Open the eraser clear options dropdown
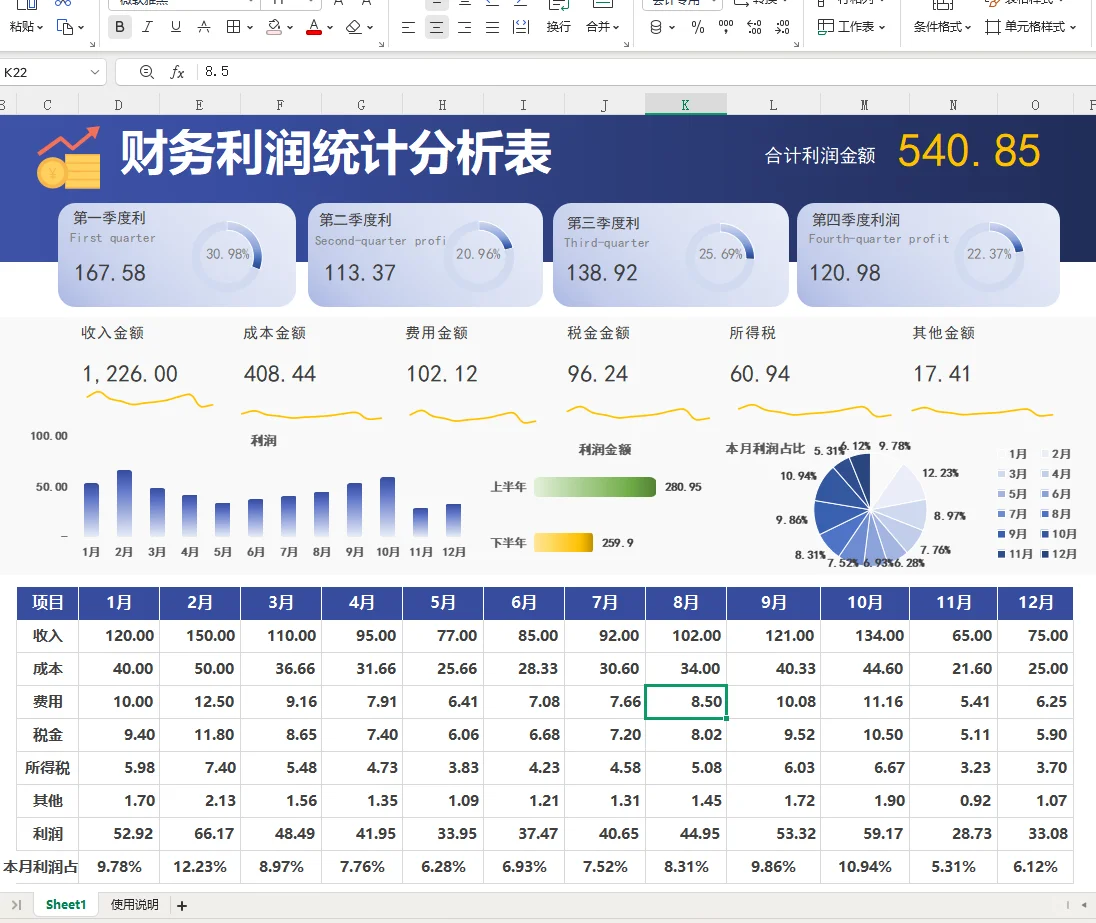 click(x=370, y=28)
